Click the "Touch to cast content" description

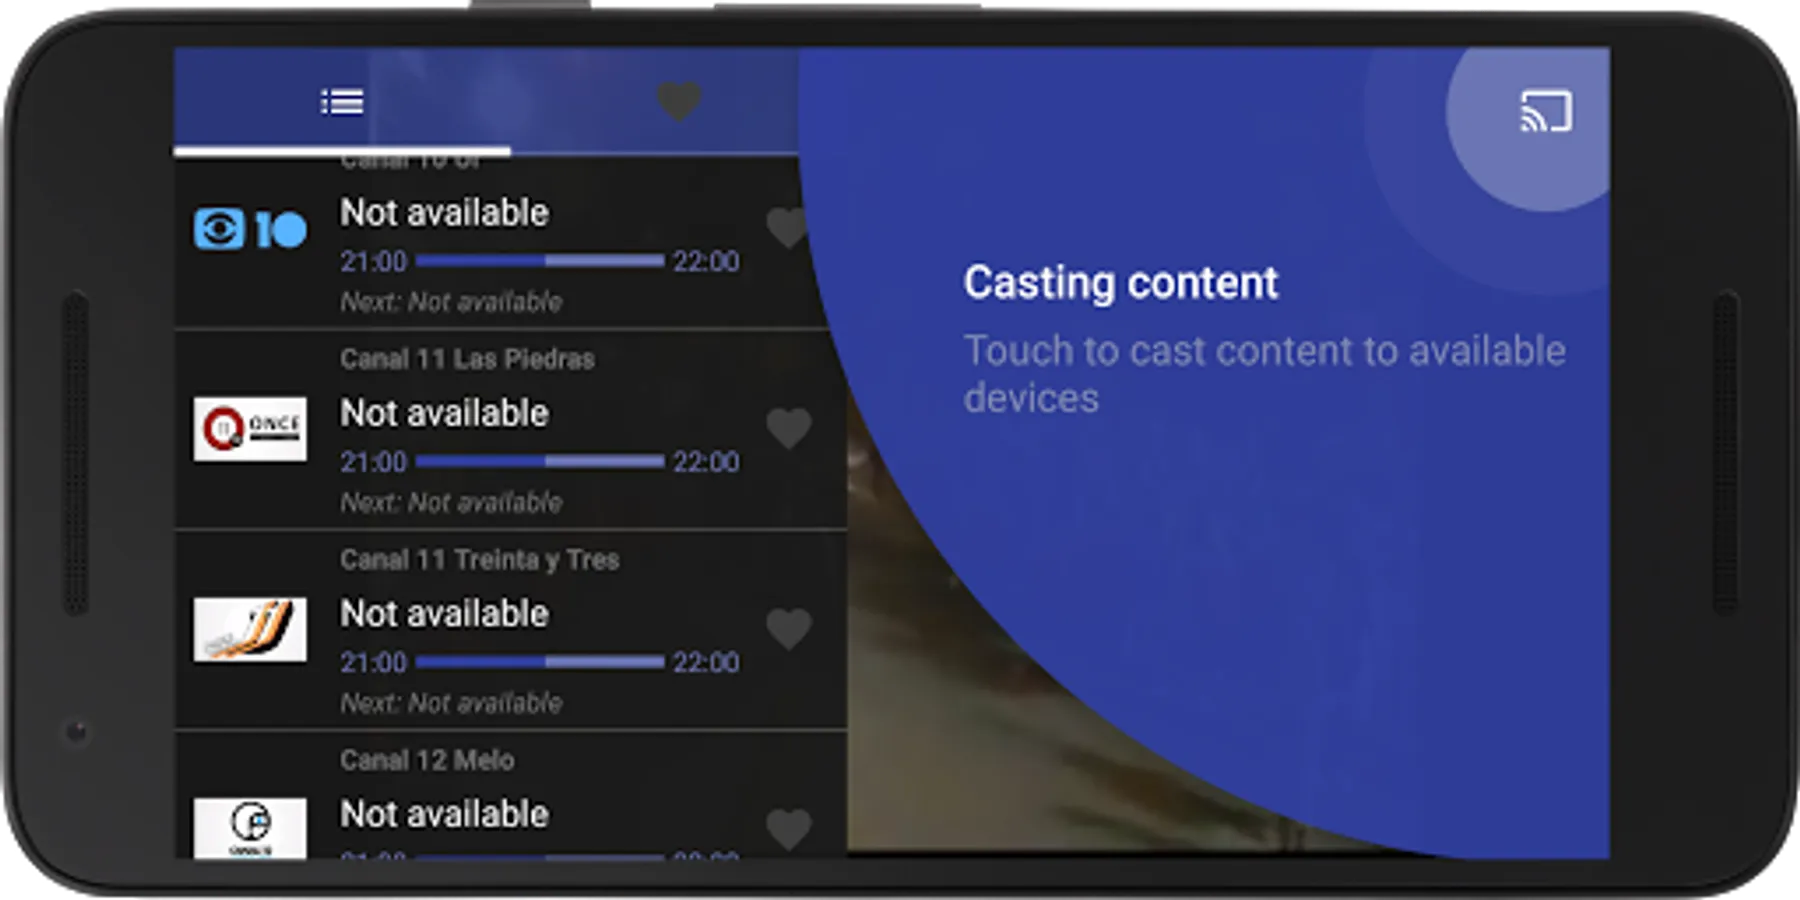coord(1265,374)
